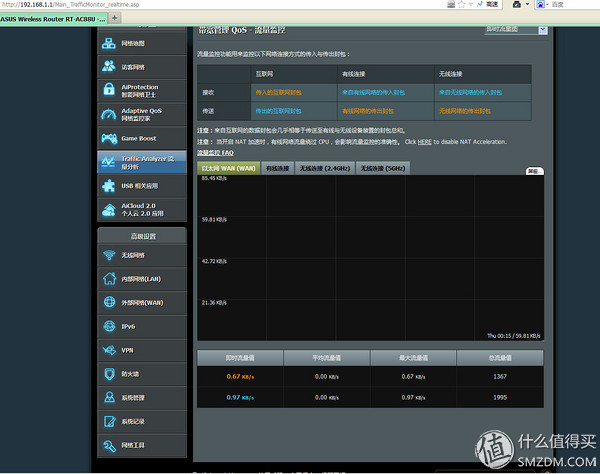Click 来自有线网络的传入封包 legend text
The width and height of the screenshot is (600, 474).
tap(373, 92)
